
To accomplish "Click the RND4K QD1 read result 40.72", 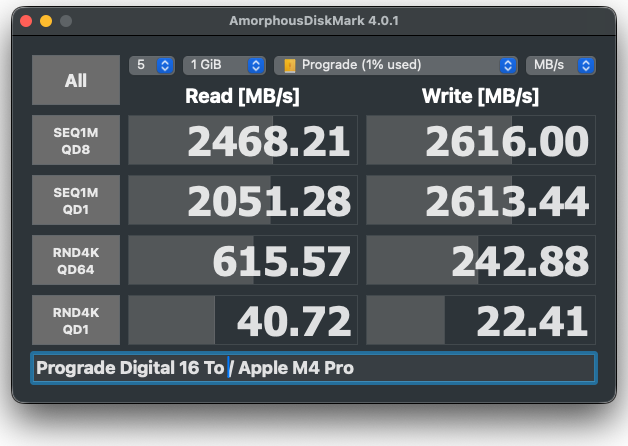I will click(242, 320).
